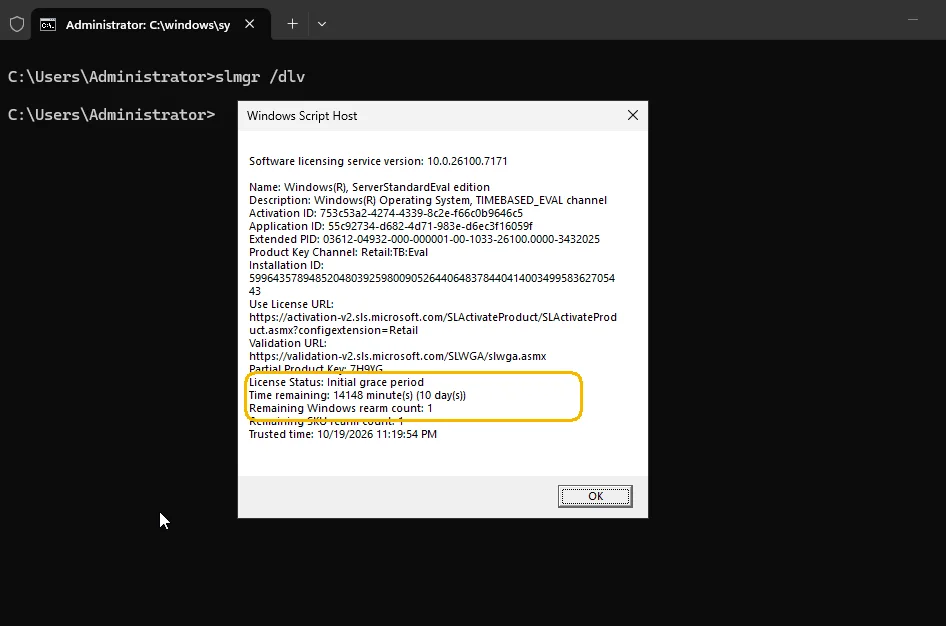Click the Windows Script Host title text
The image size is (946, 626).
click(302, 116)
